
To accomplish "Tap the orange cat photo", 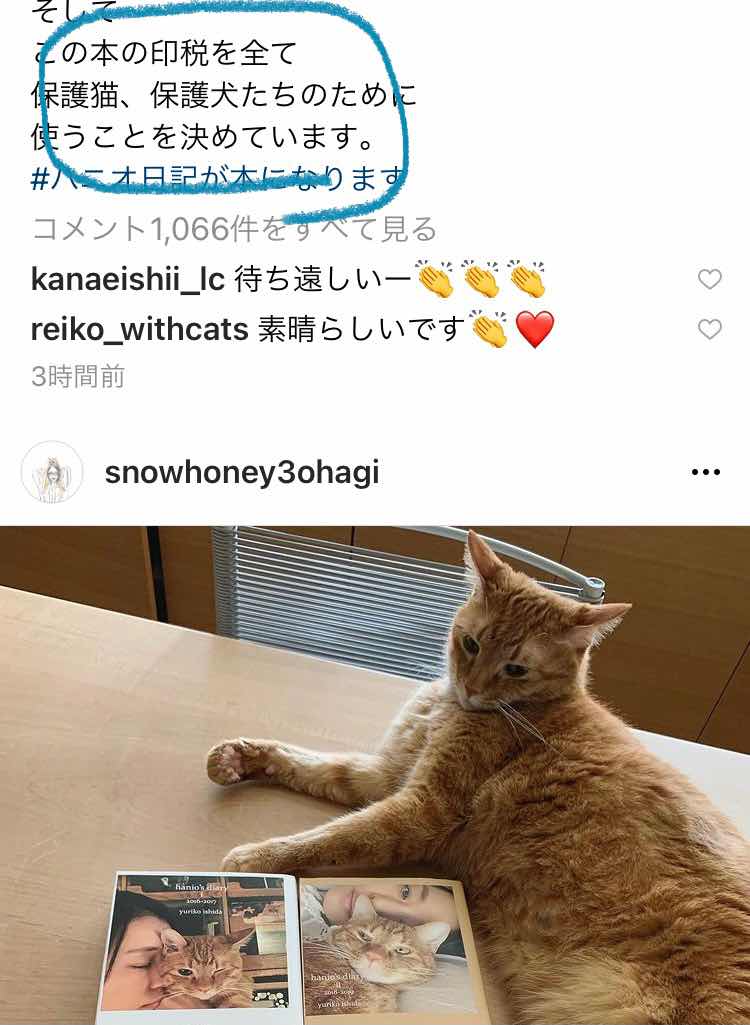I will [x=375, y=775].
